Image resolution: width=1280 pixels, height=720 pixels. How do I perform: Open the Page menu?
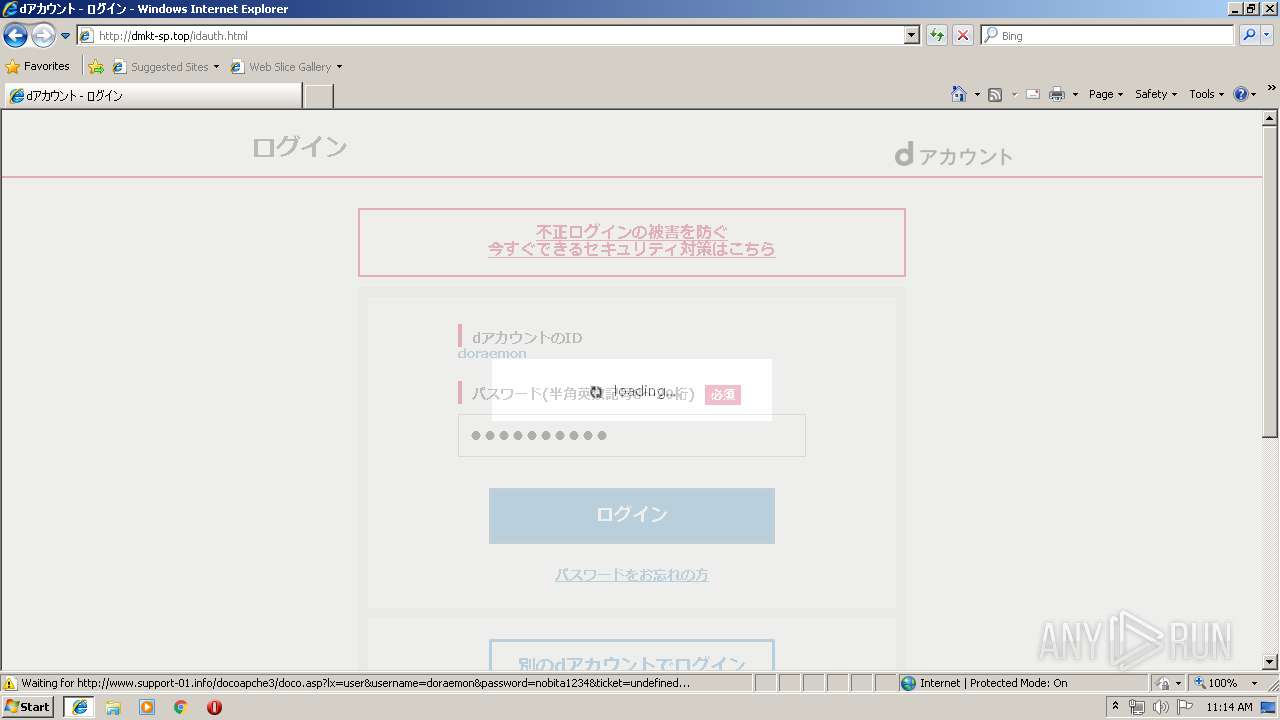[x=1105, y=94]
